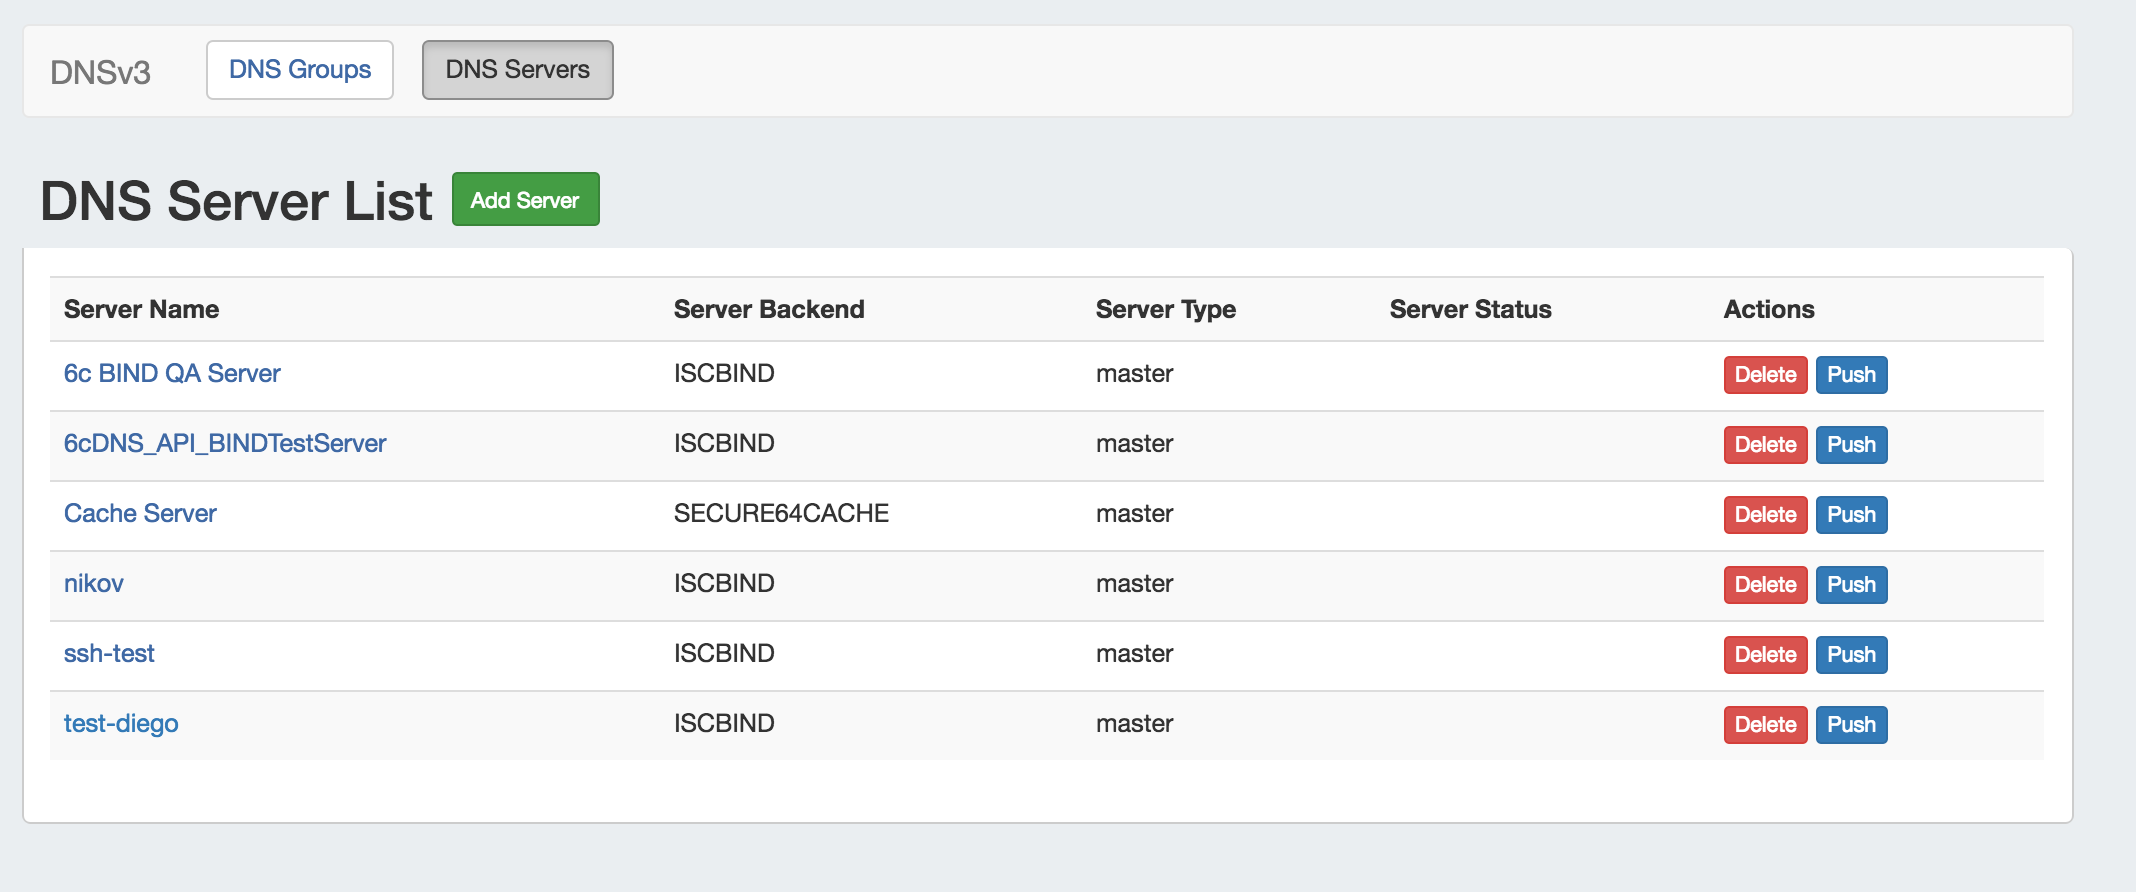Push the test-diego server config
Image resolution: width=2136 pixels, height=892 pixels.
[1851, 725]
